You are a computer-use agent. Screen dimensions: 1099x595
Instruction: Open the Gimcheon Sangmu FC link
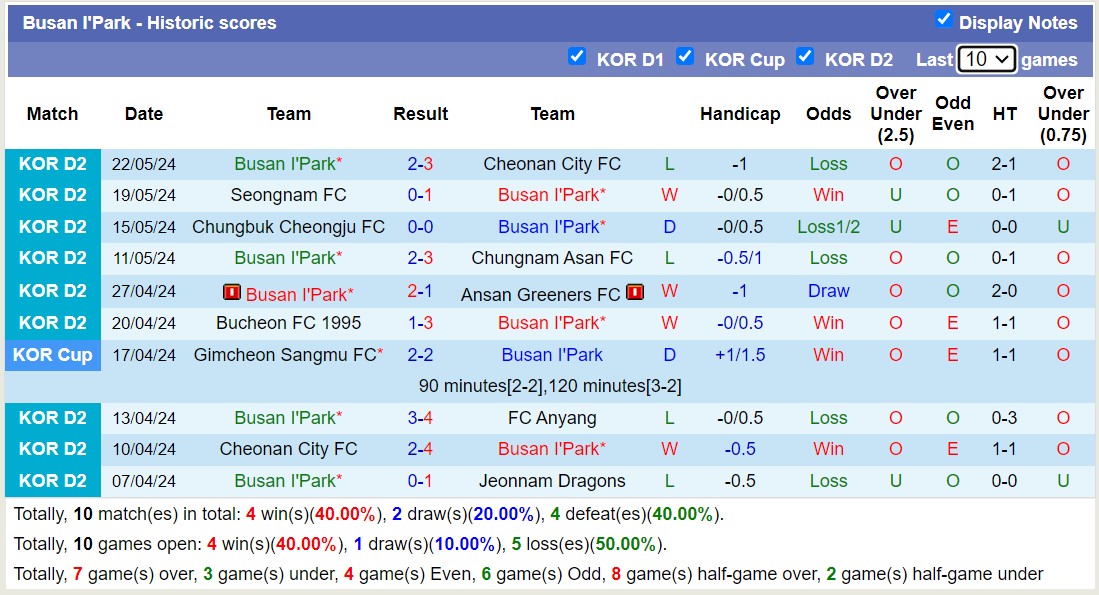click(284, 354)
